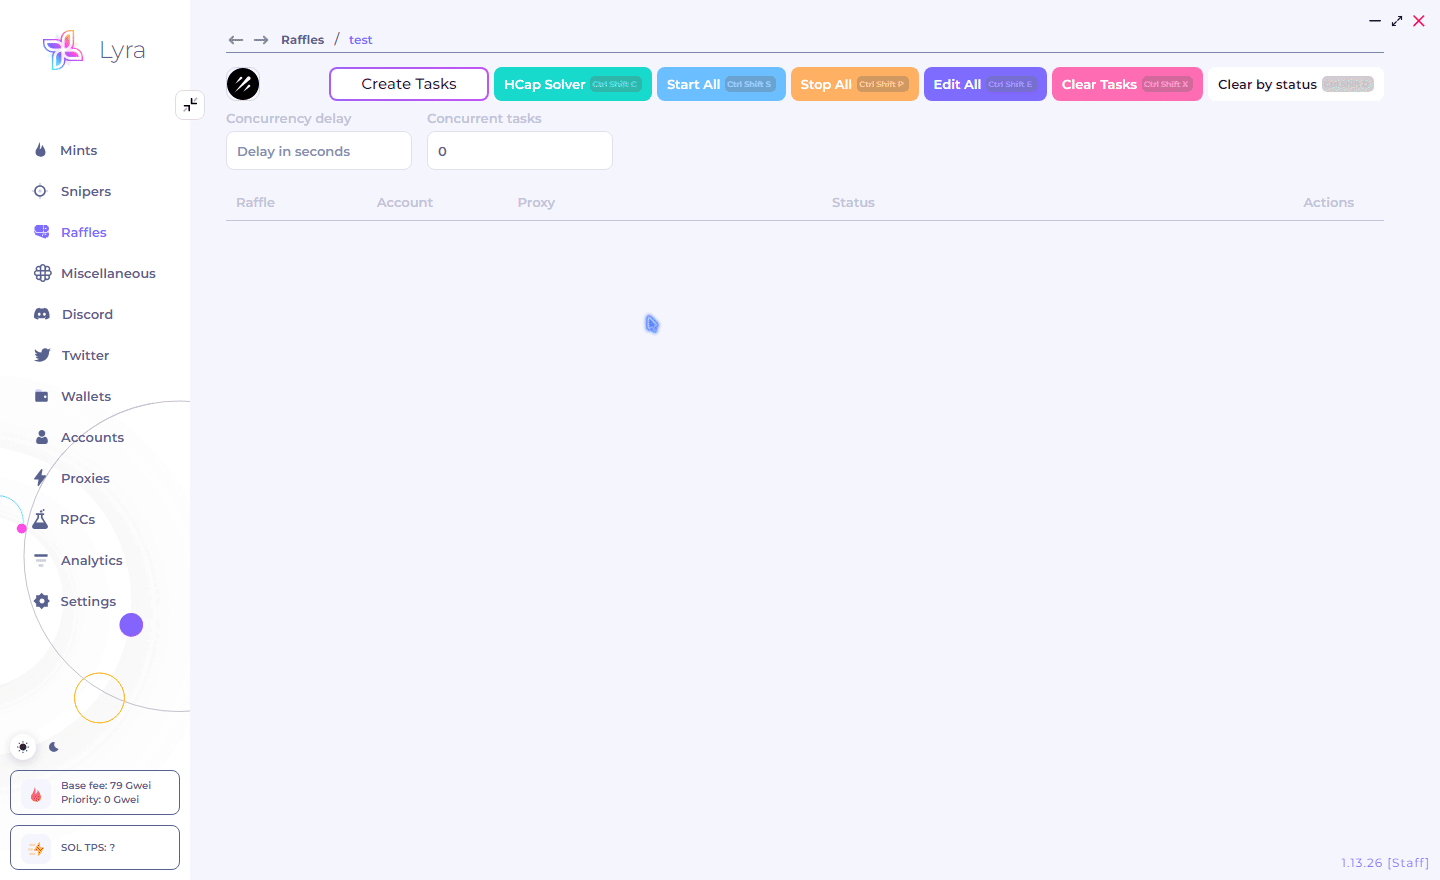Open the Mints section

tap(78, 150)
